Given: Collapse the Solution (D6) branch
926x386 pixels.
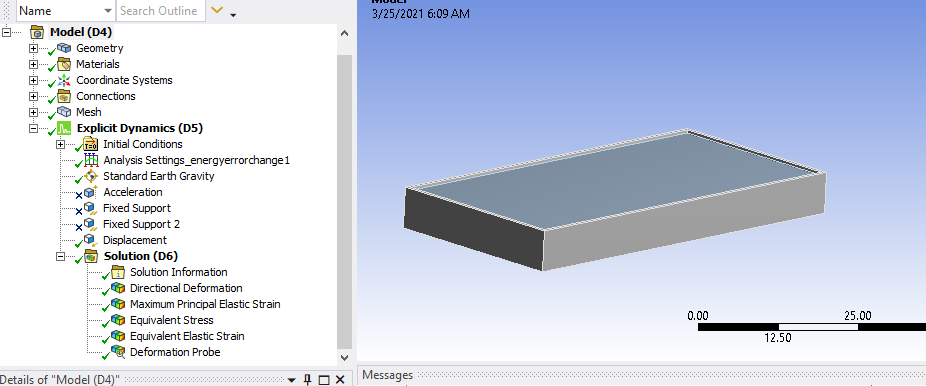Looking at the screenshot, I should click(x=60, y=256).
